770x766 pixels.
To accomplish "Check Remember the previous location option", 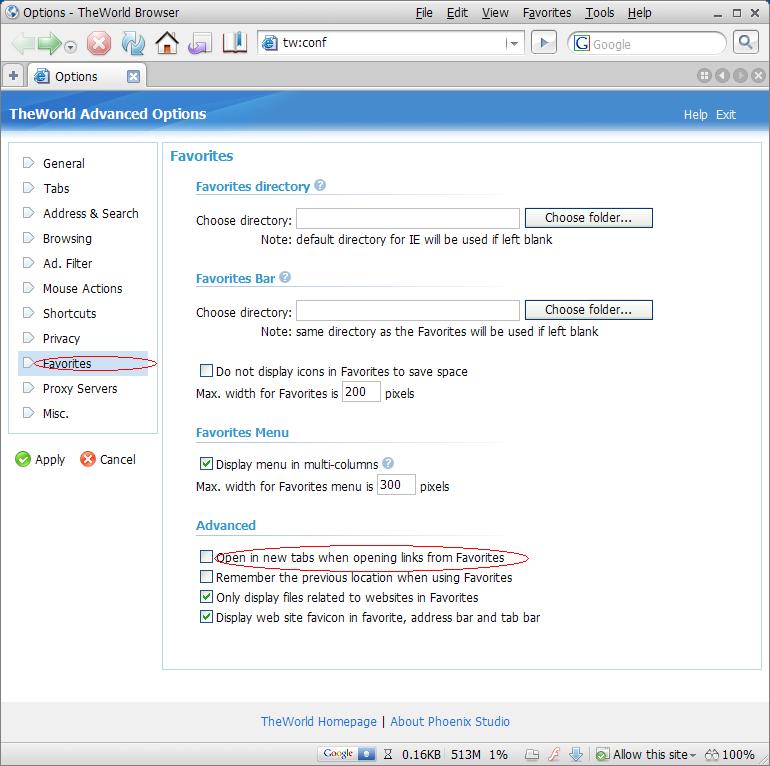I will point(206,576).
